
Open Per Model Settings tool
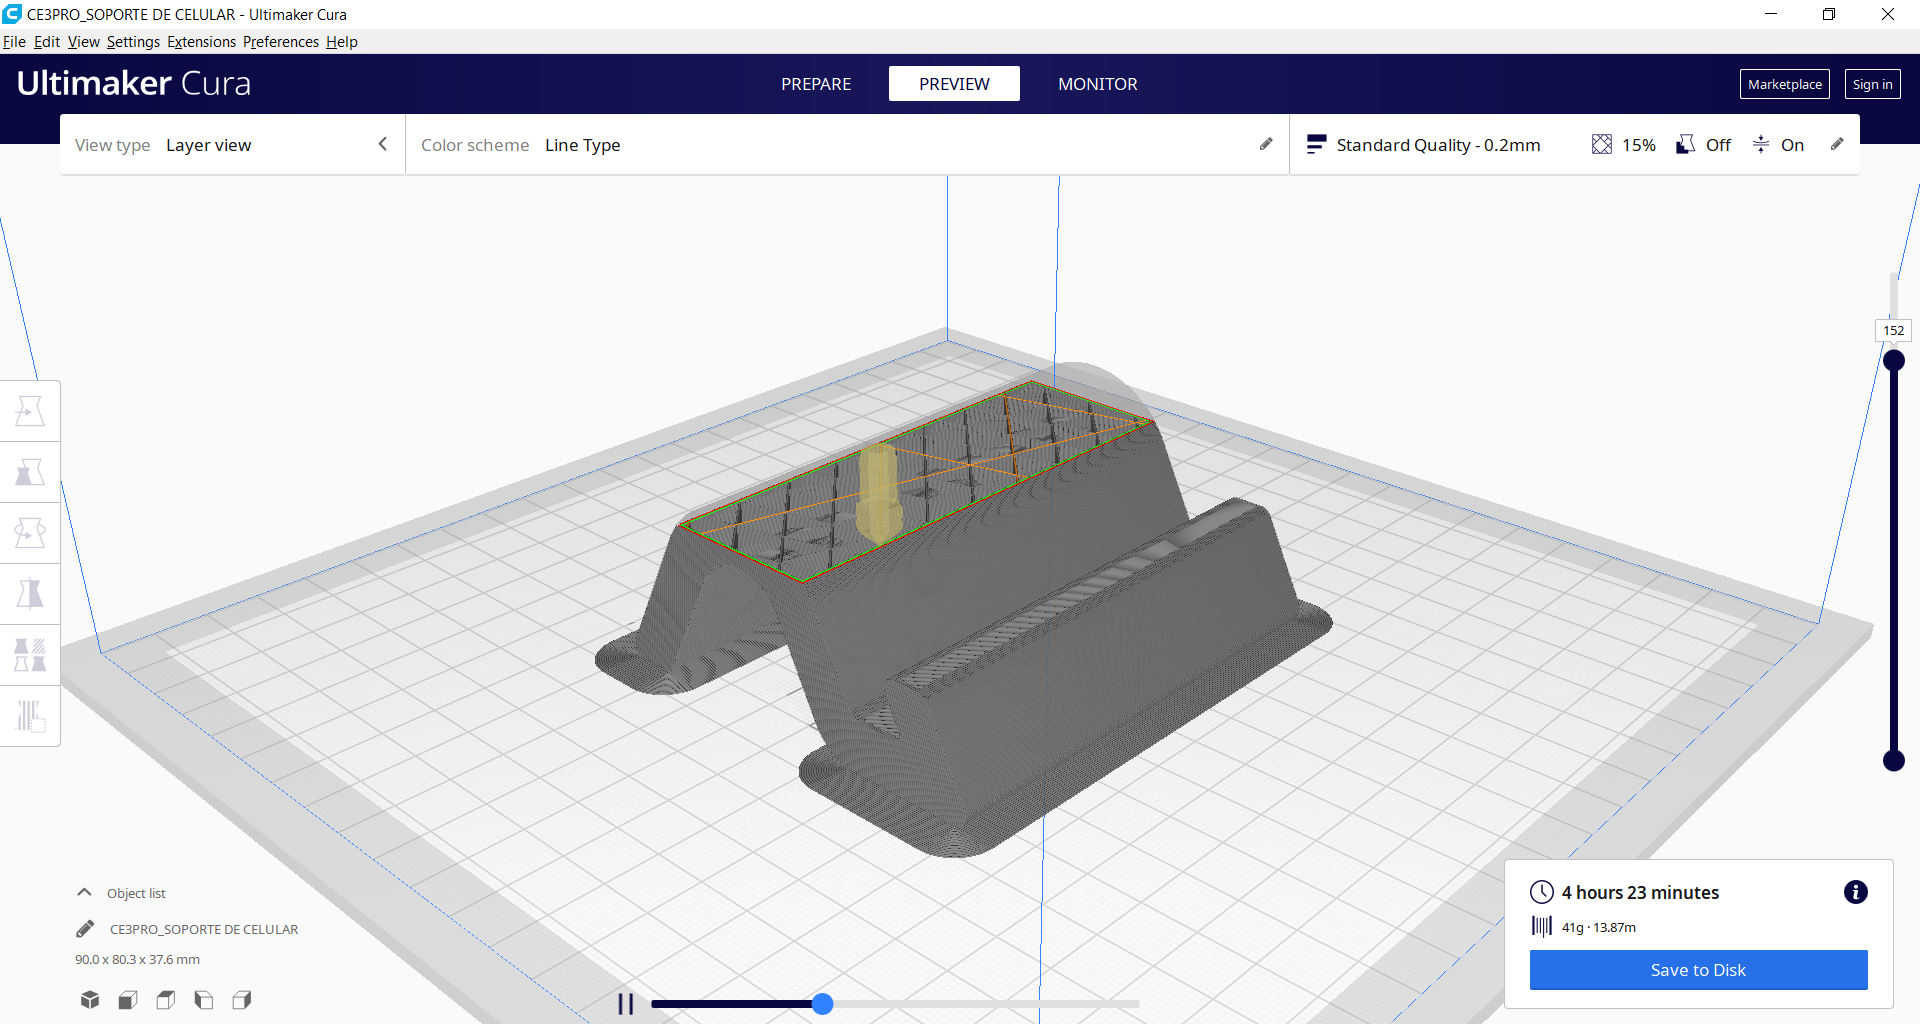pos(29,655)
